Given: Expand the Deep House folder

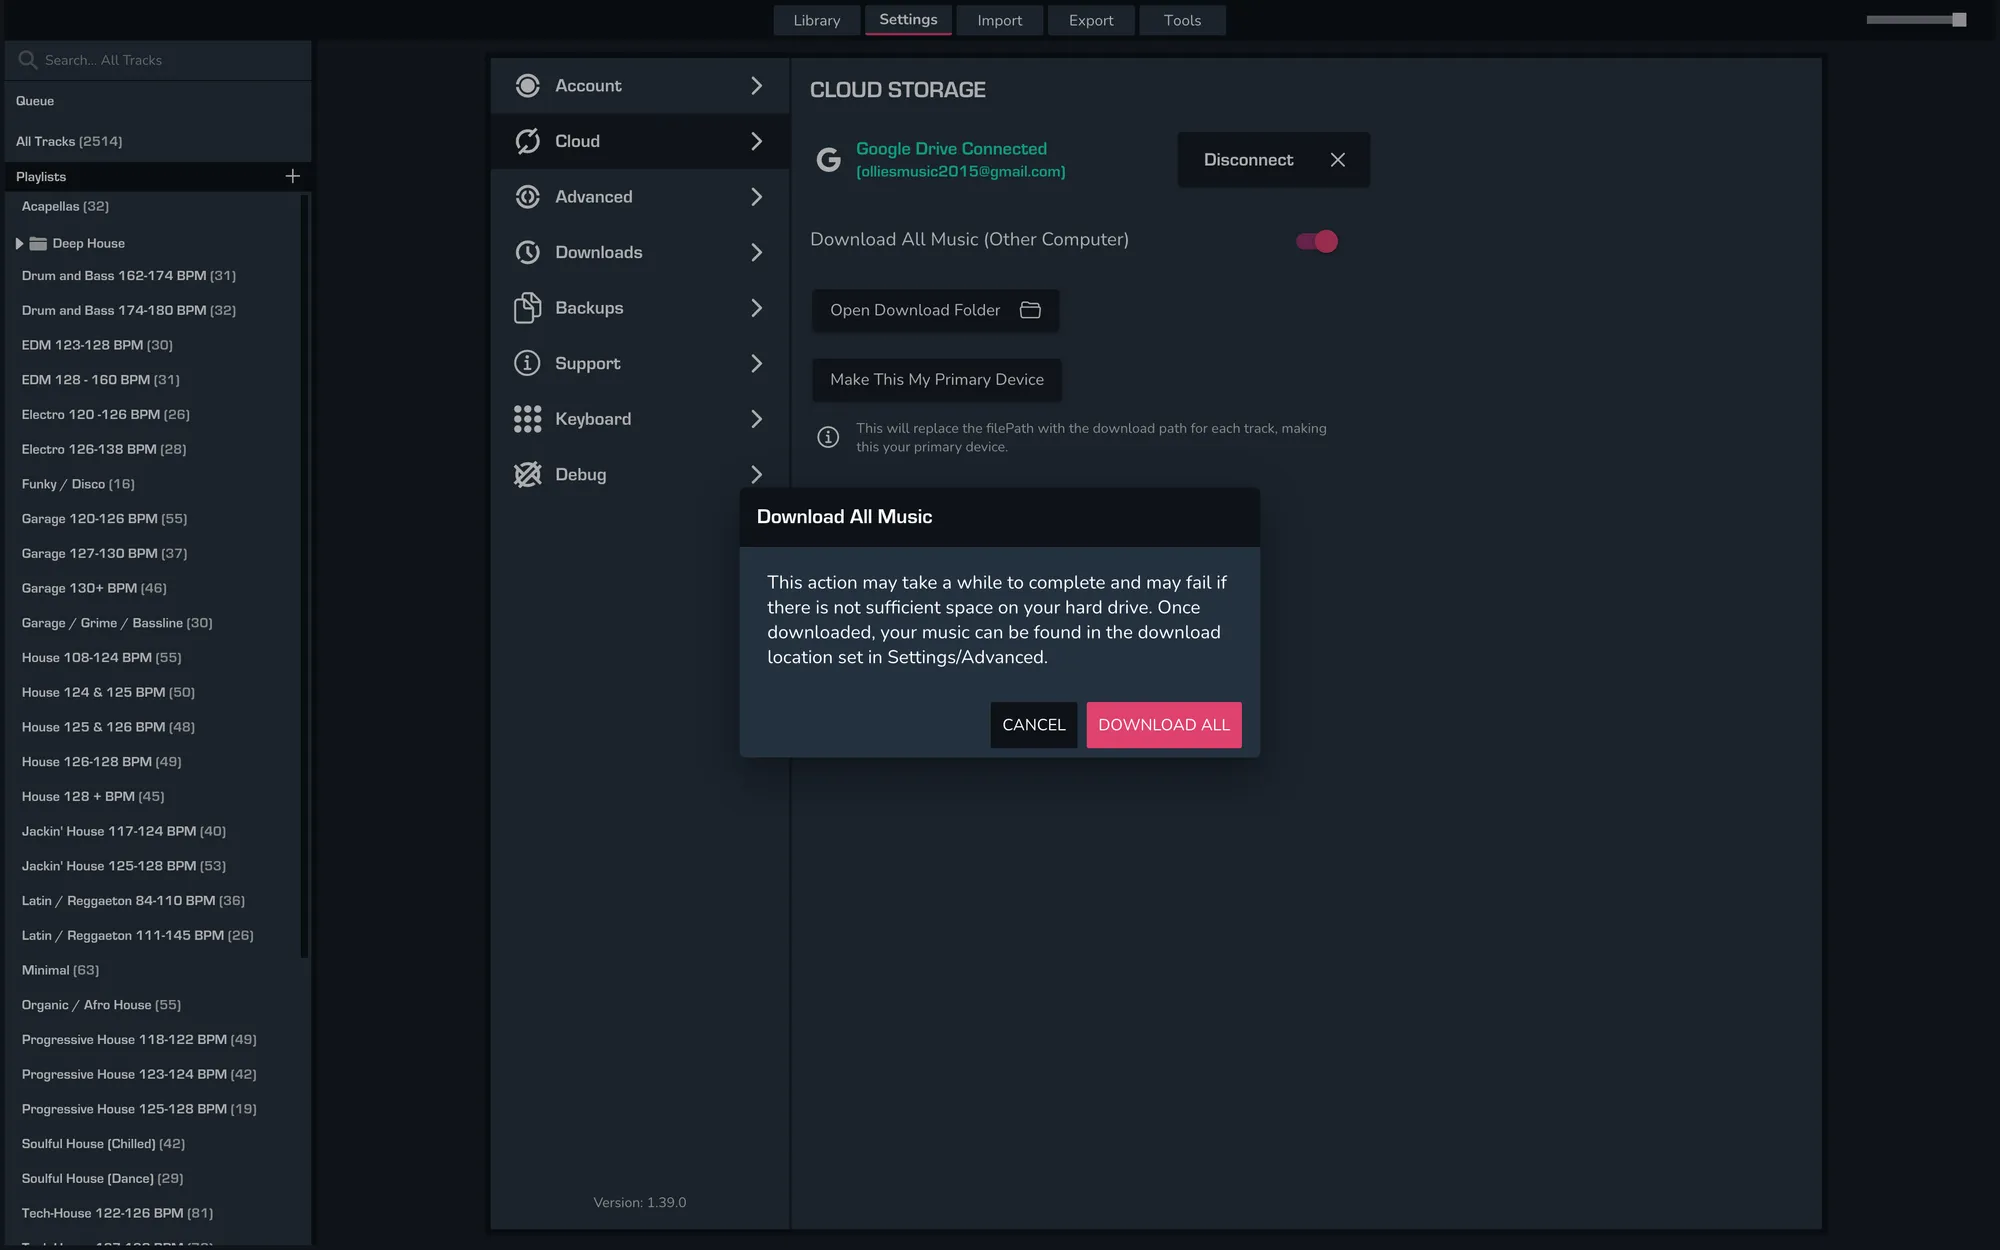Looking at the screenshot, I should [x=19, y=243].
